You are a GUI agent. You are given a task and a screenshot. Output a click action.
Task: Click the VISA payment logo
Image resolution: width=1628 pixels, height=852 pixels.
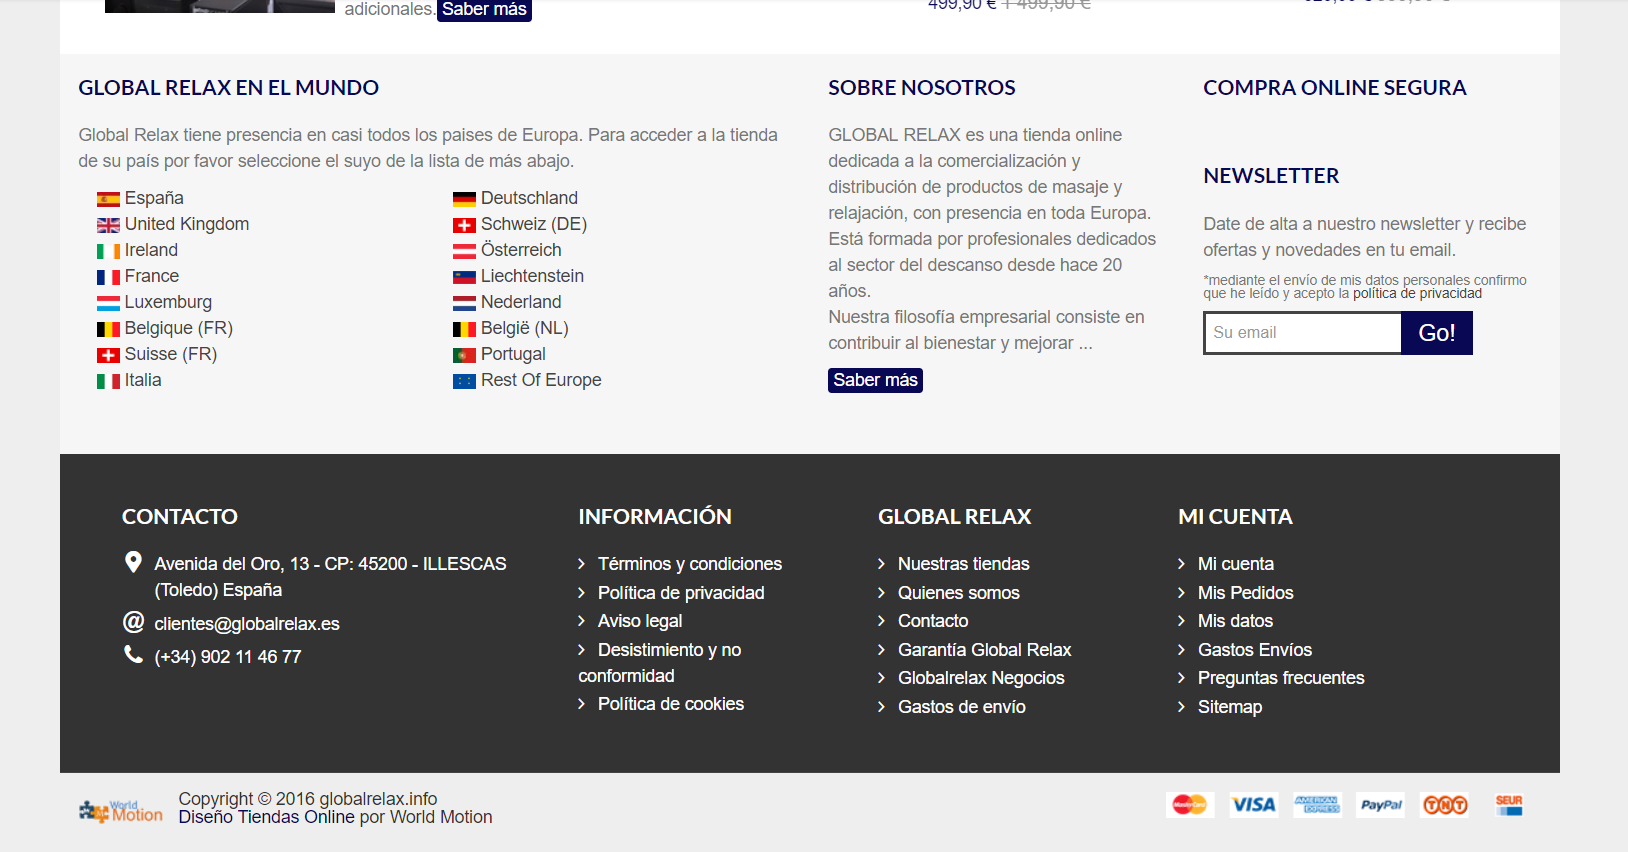1253,805
